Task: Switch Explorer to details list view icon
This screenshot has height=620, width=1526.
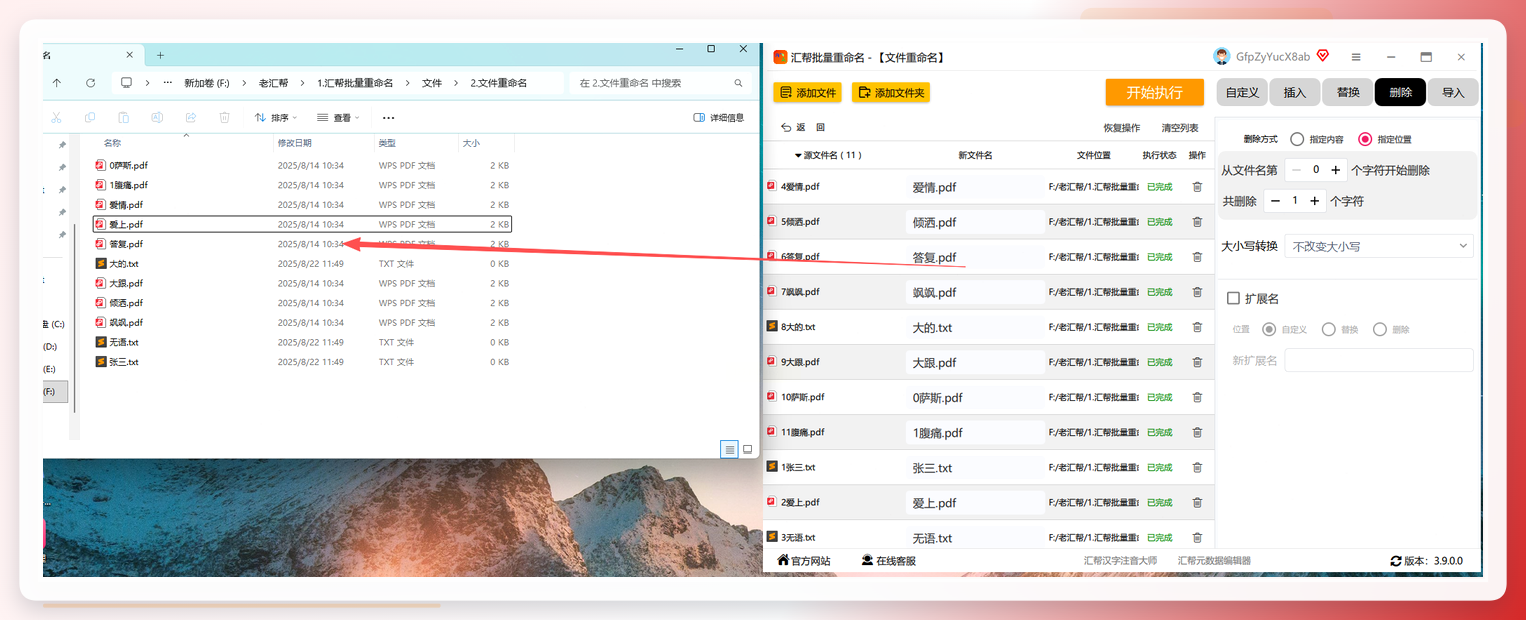Action: (729, 449)
